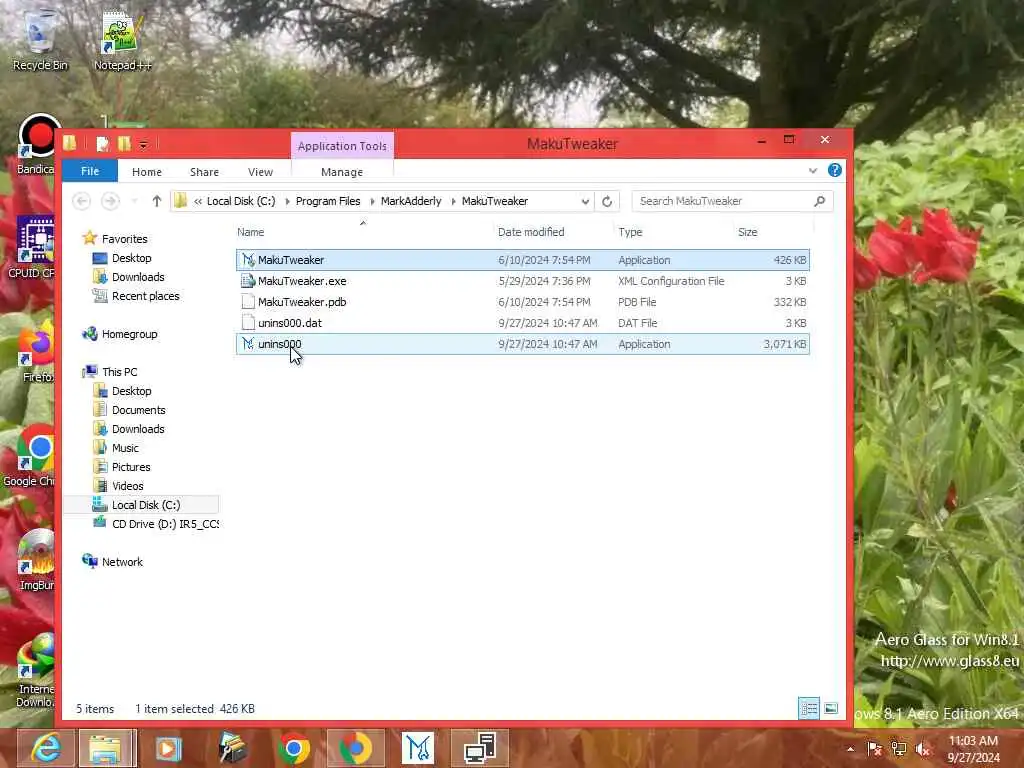Sort by the Name column header
Screen dimensions: 1024x768
pos(251,232)
